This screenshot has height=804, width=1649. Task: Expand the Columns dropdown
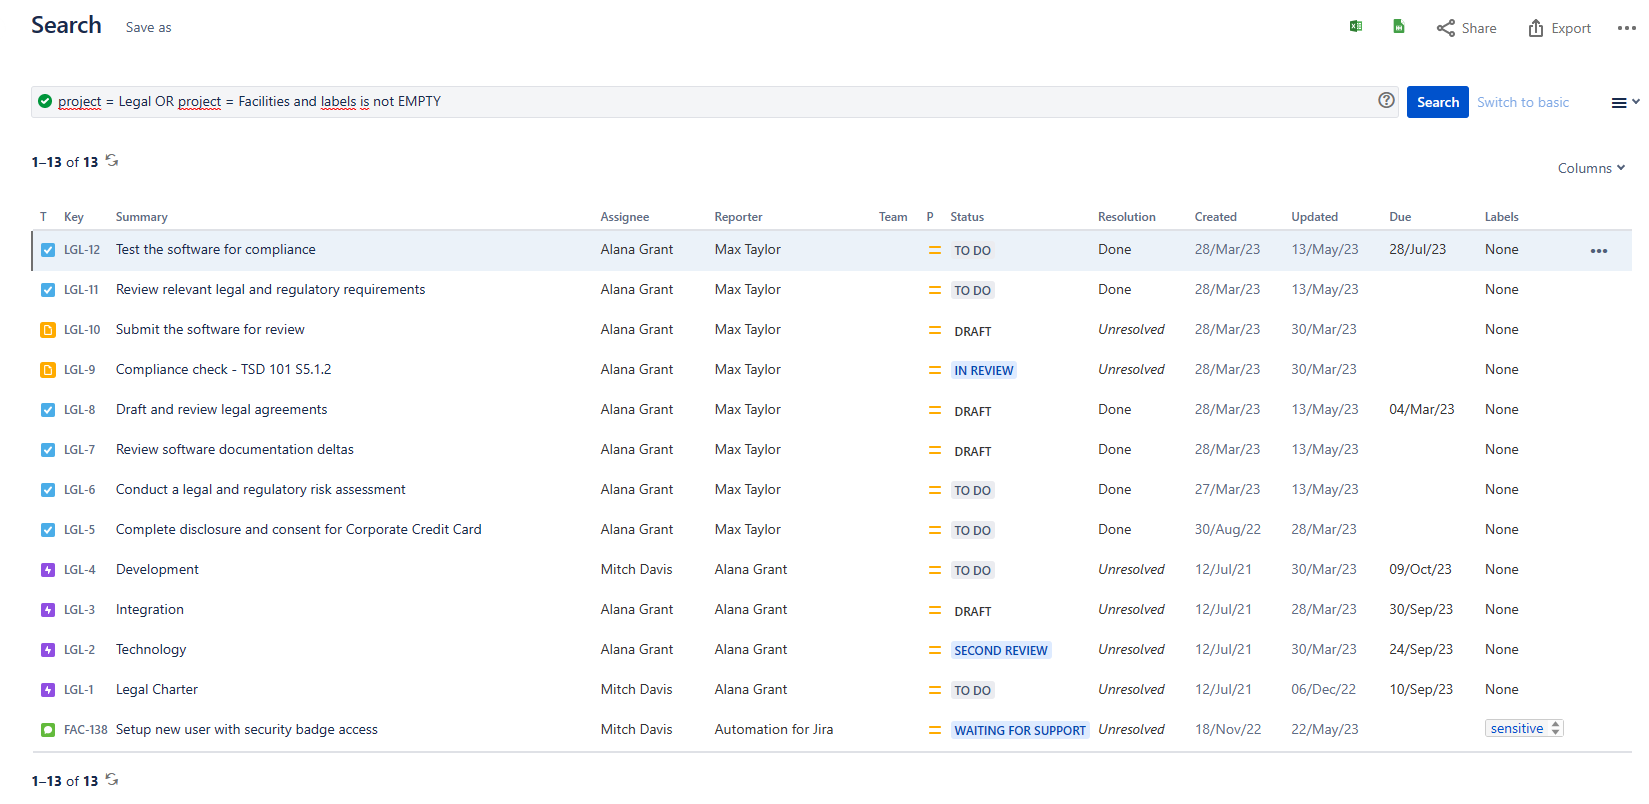coord(1591,168)
